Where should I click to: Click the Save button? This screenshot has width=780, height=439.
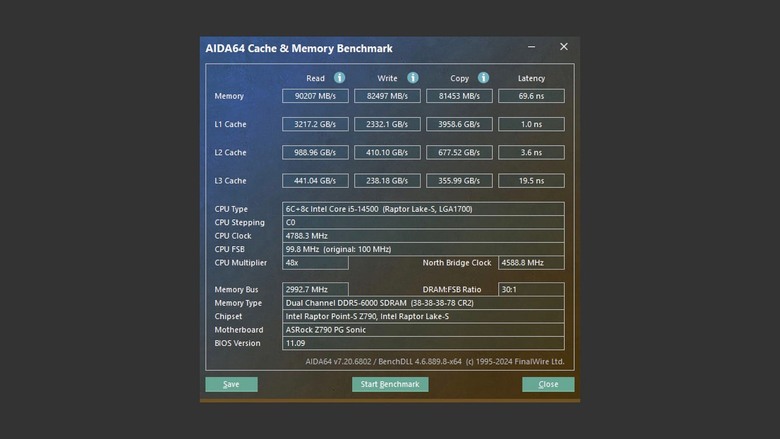coord(231,384)
